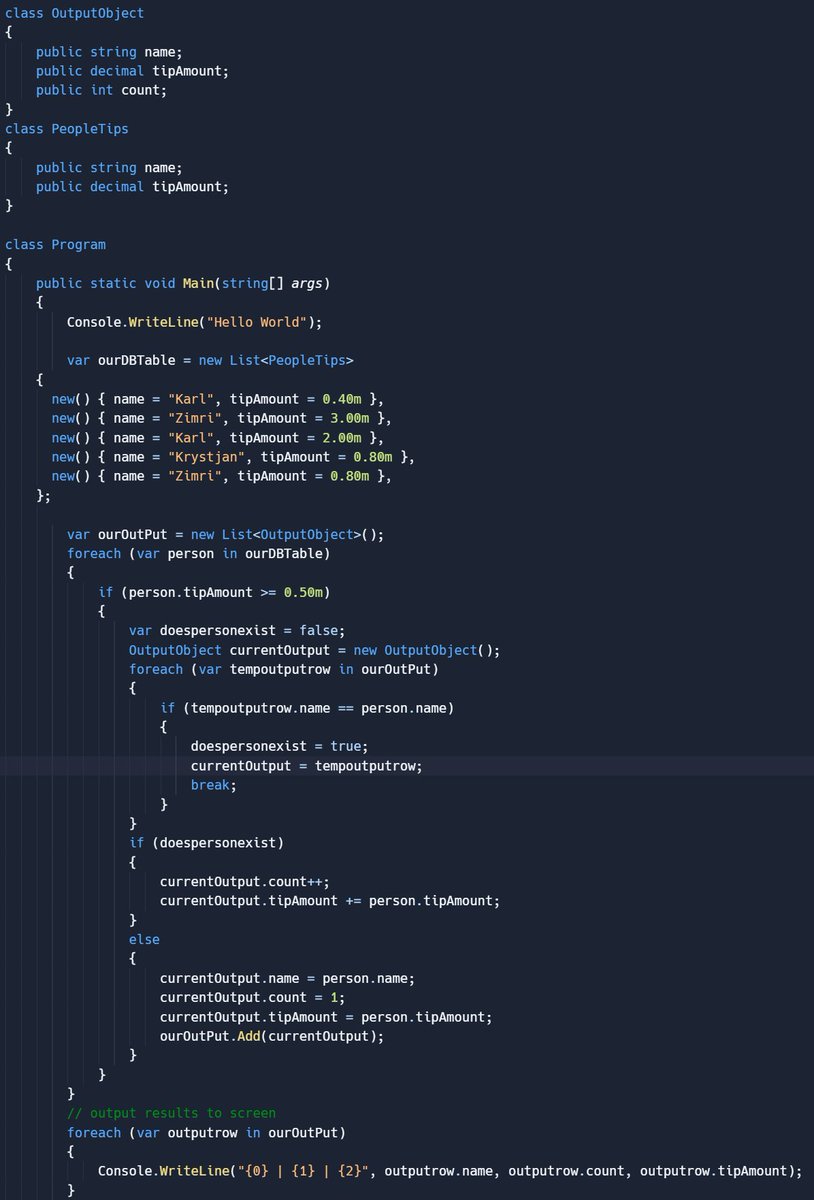Click the 'if (doespersonexist)' condition line
The height and width of the screenshot is (1200, 814).
coord(207,843)
